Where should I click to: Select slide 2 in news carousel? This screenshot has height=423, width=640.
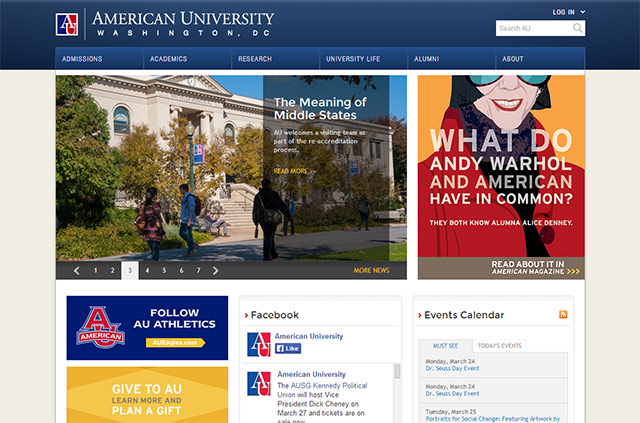pyautogui.click(x=113, y=270)
